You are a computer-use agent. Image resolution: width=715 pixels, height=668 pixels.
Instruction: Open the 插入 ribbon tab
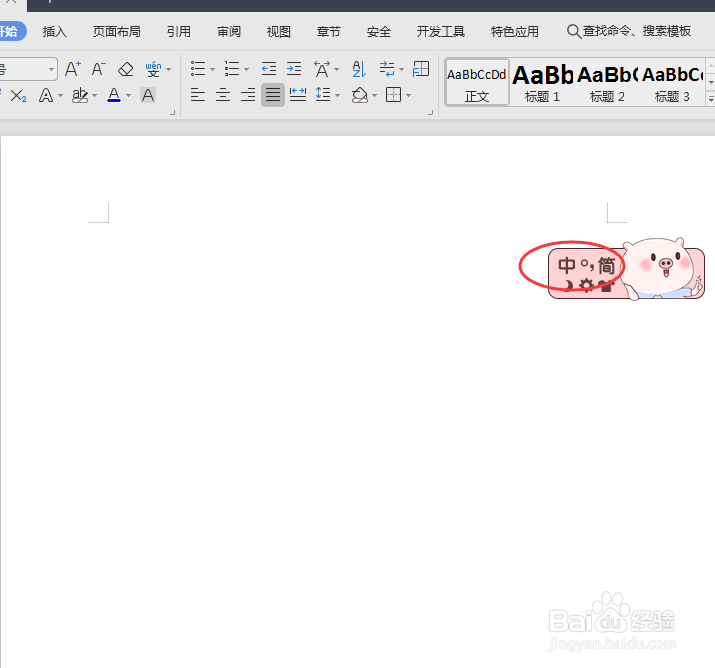click(x=54, y=31)
